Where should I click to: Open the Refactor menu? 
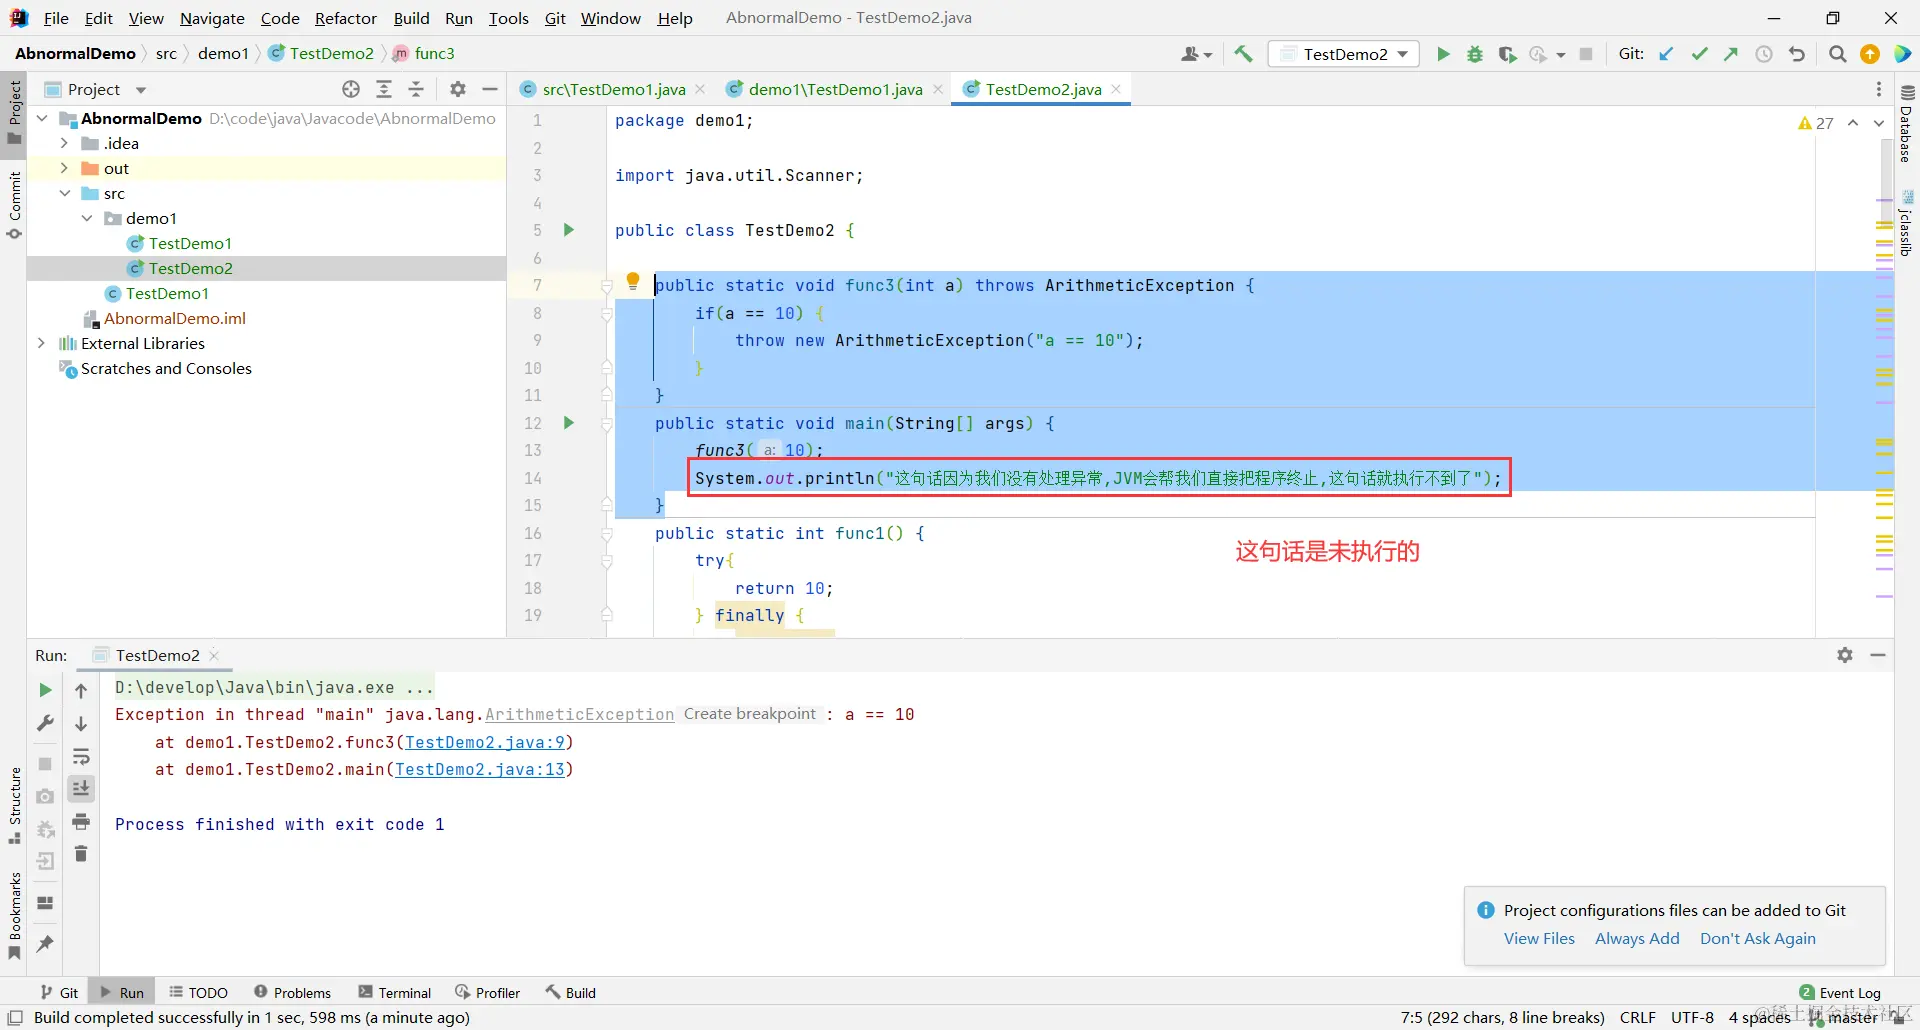pyautogui.click(x=346, y=18)
